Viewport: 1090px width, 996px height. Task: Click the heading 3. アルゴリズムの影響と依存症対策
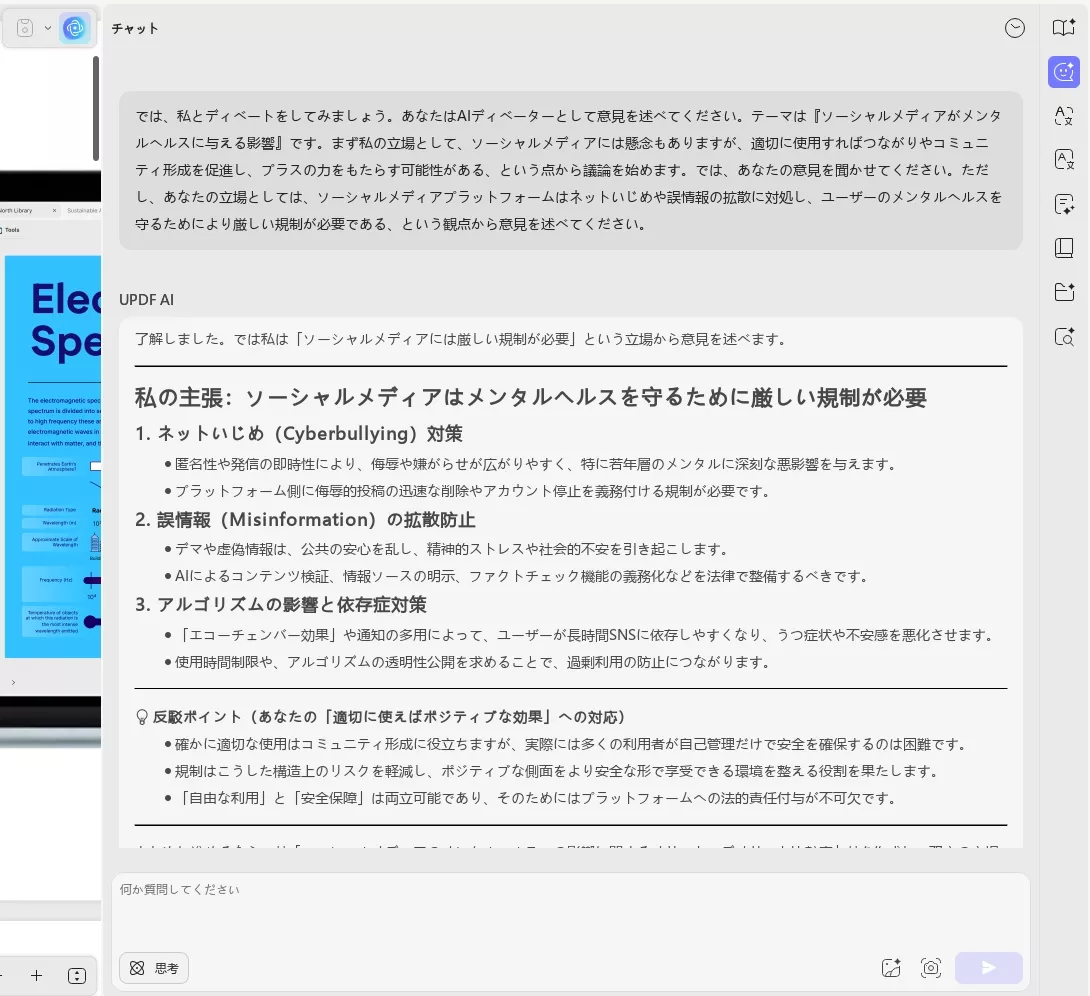tap(281, 604)
